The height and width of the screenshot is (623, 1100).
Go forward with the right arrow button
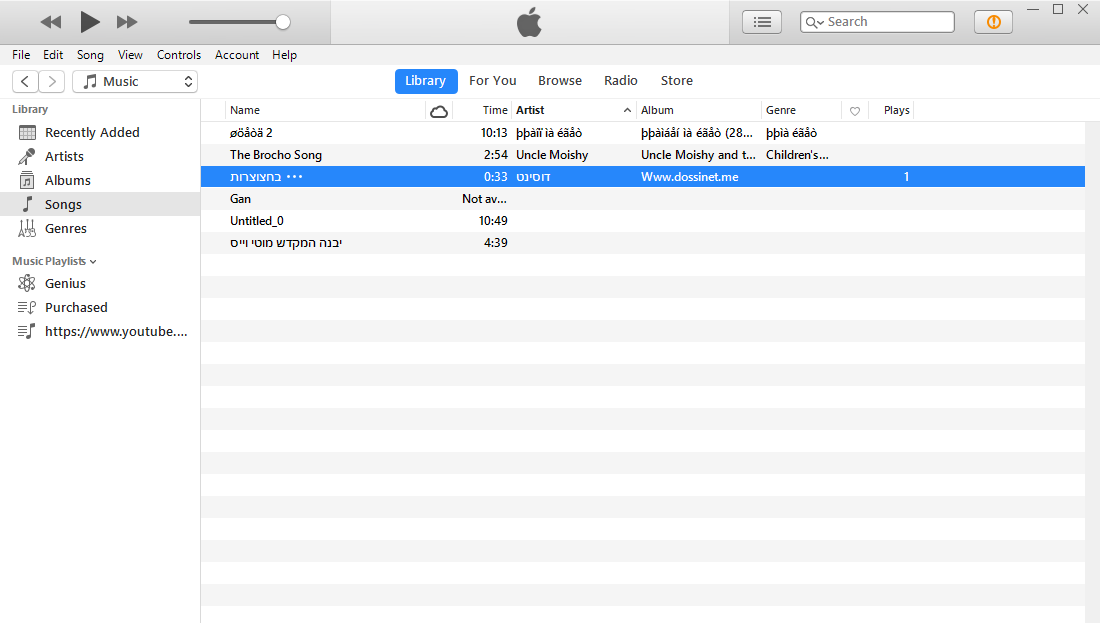tap(52, 81)
